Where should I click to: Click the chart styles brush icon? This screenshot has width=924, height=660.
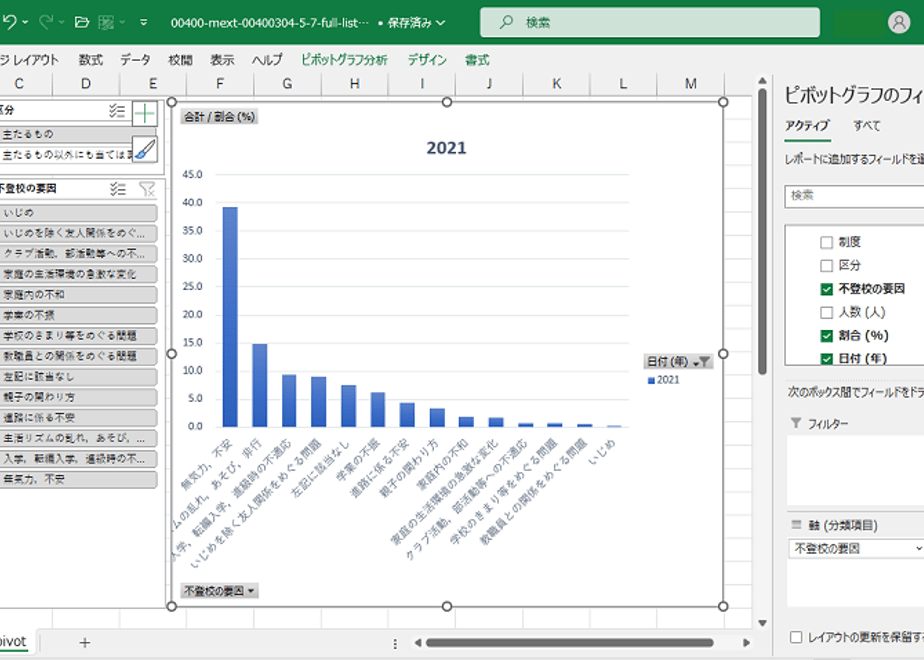144,149
